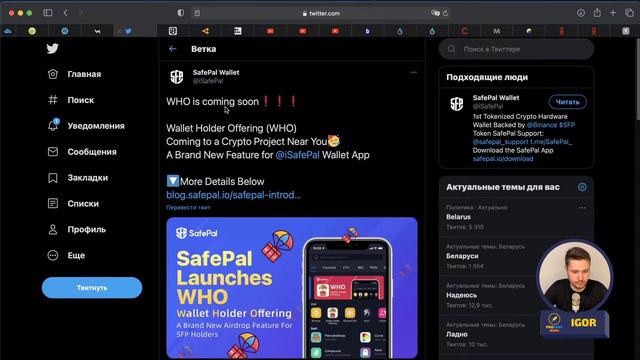Viewport: 640px width, 360px height.
Task: Open Уведомления bell icon
Action: tap(53, 125)
